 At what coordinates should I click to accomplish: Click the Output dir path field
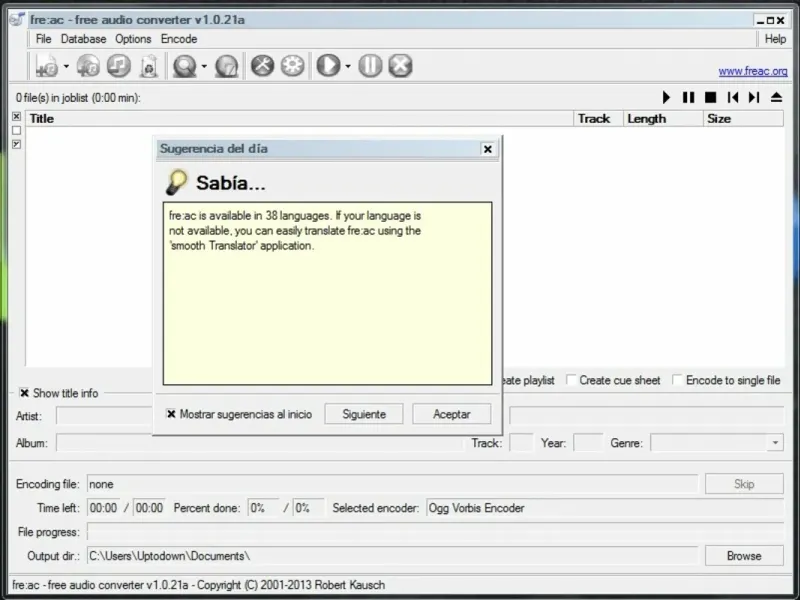392,556
